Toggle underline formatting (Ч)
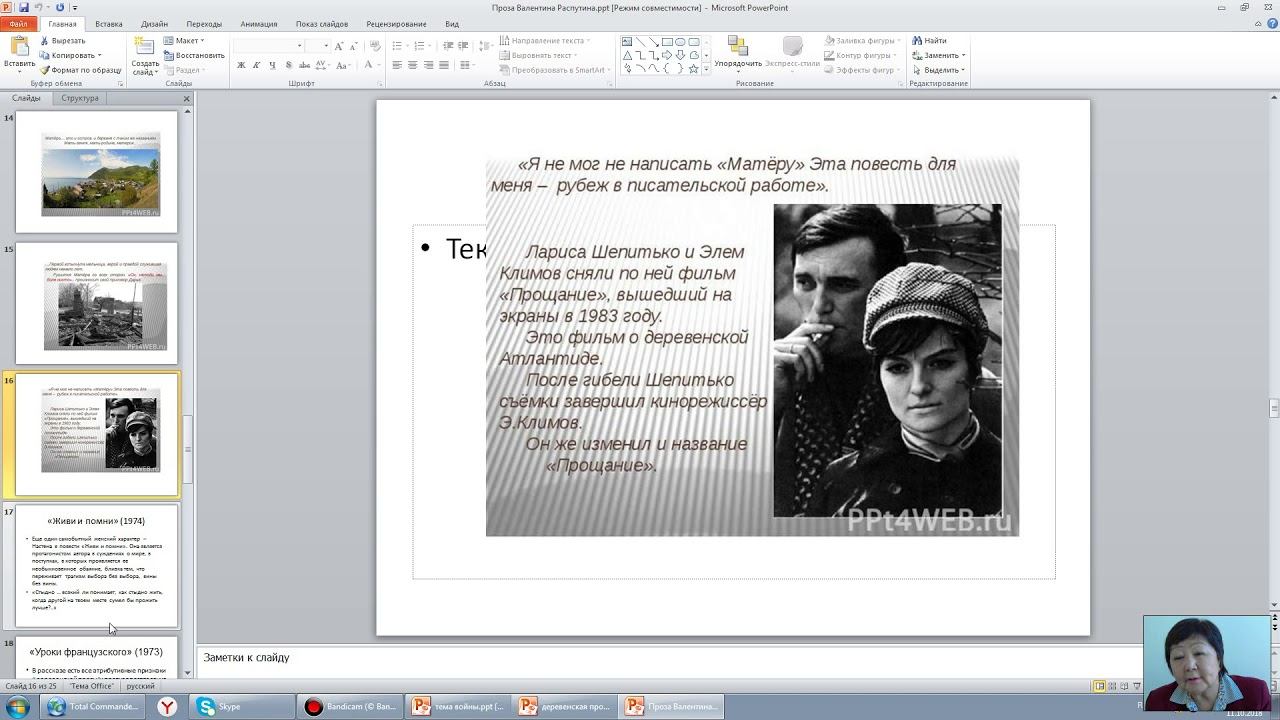This screenshot has width=1280, height=720. 272,65
